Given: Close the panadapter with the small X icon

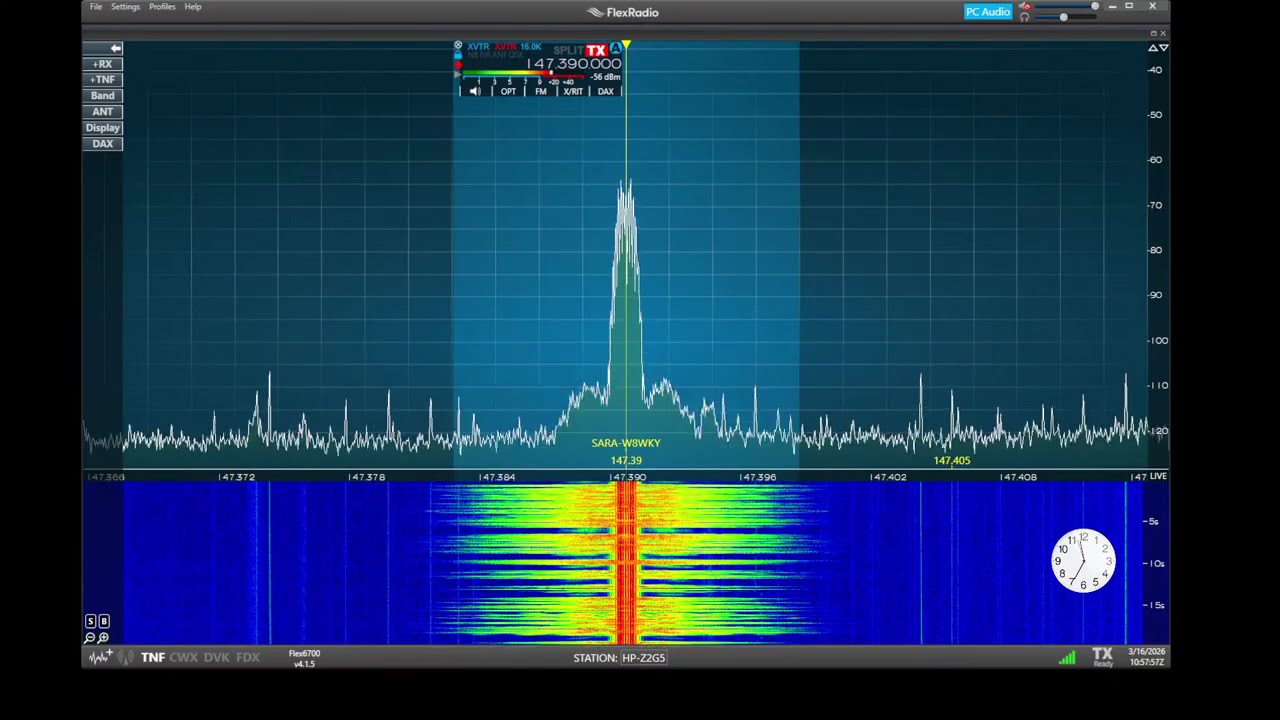Looking at the screenshot, I should point(1162,33).
